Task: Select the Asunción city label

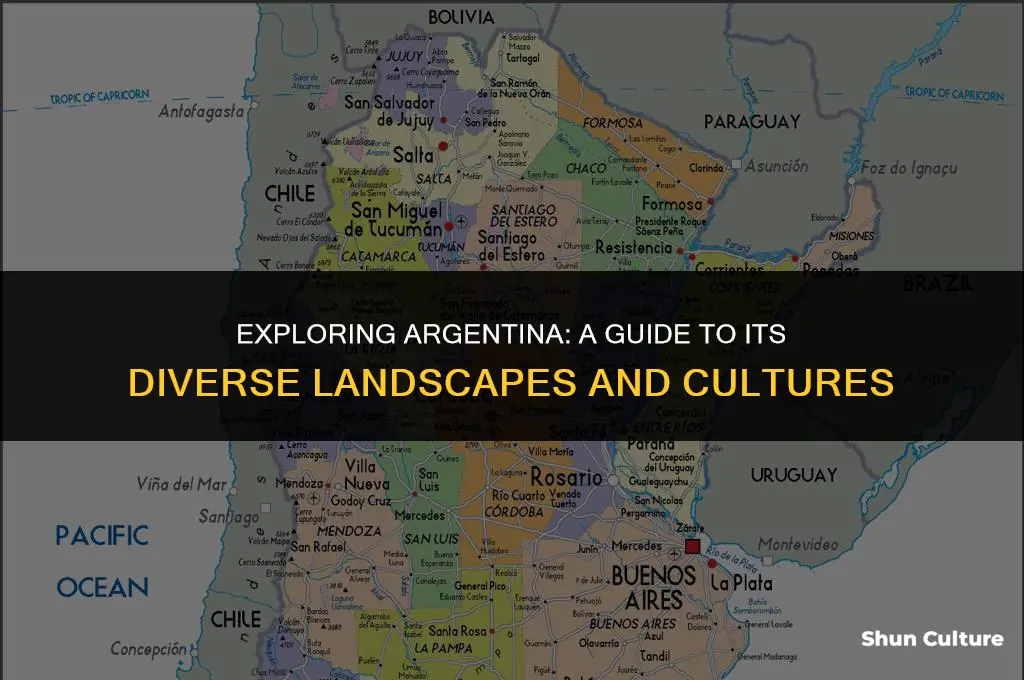Action: coord(776,166)
